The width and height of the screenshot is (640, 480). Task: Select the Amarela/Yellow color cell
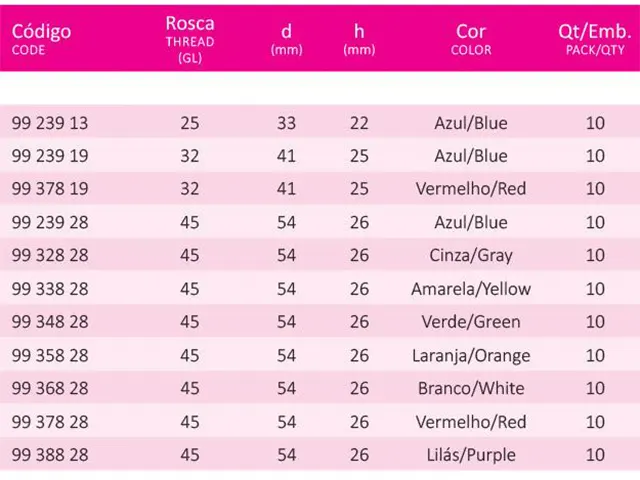pyautogui.click(x=471, y=289)
